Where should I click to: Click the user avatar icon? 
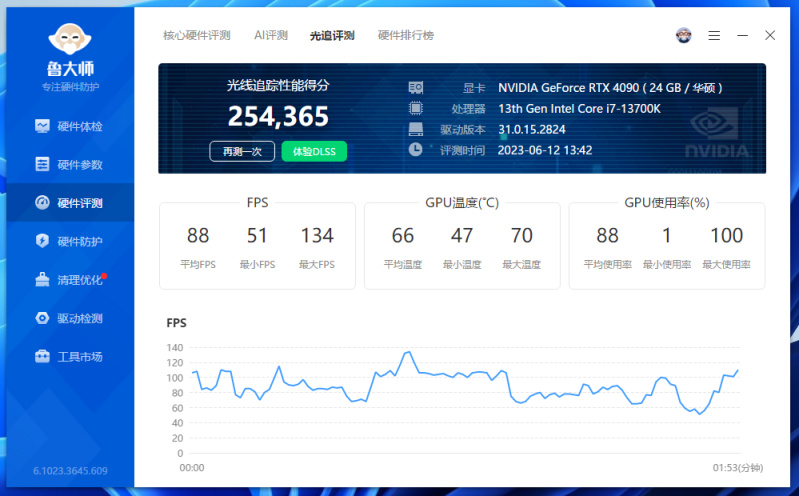[x=683, y=35]
